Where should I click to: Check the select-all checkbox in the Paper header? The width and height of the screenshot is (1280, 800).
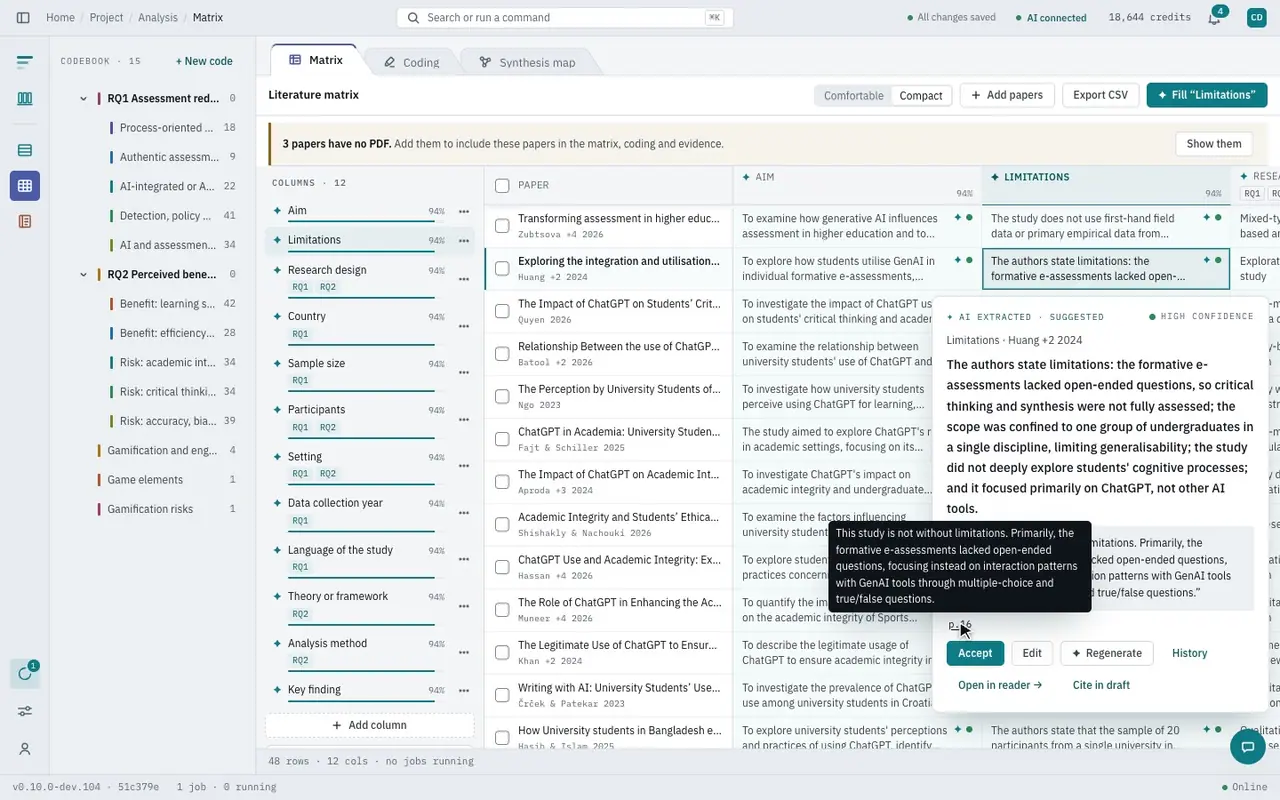(x=502, y=185)
